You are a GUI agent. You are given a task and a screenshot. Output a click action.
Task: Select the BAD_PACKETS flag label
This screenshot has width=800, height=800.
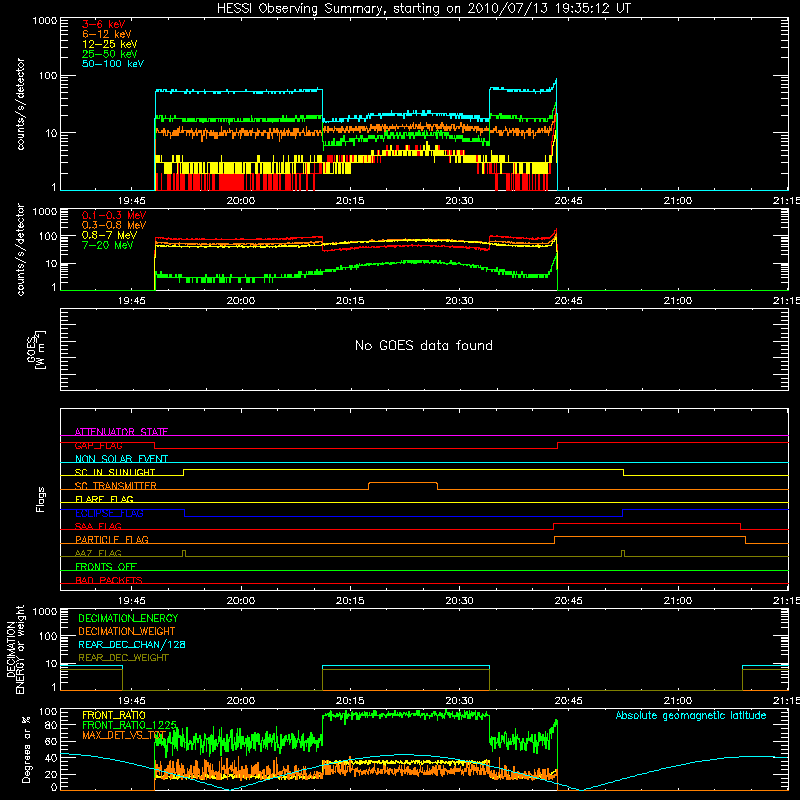point(109,580)
